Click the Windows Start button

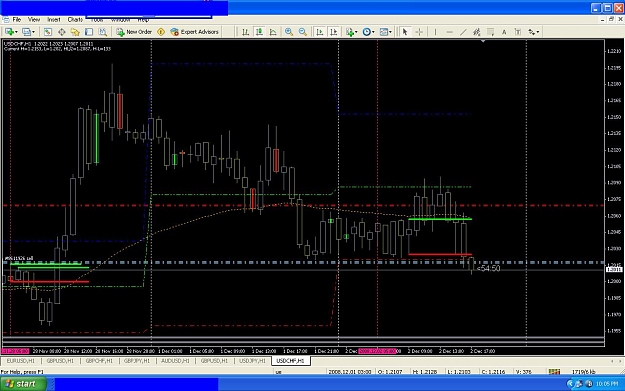pos(23,384)
